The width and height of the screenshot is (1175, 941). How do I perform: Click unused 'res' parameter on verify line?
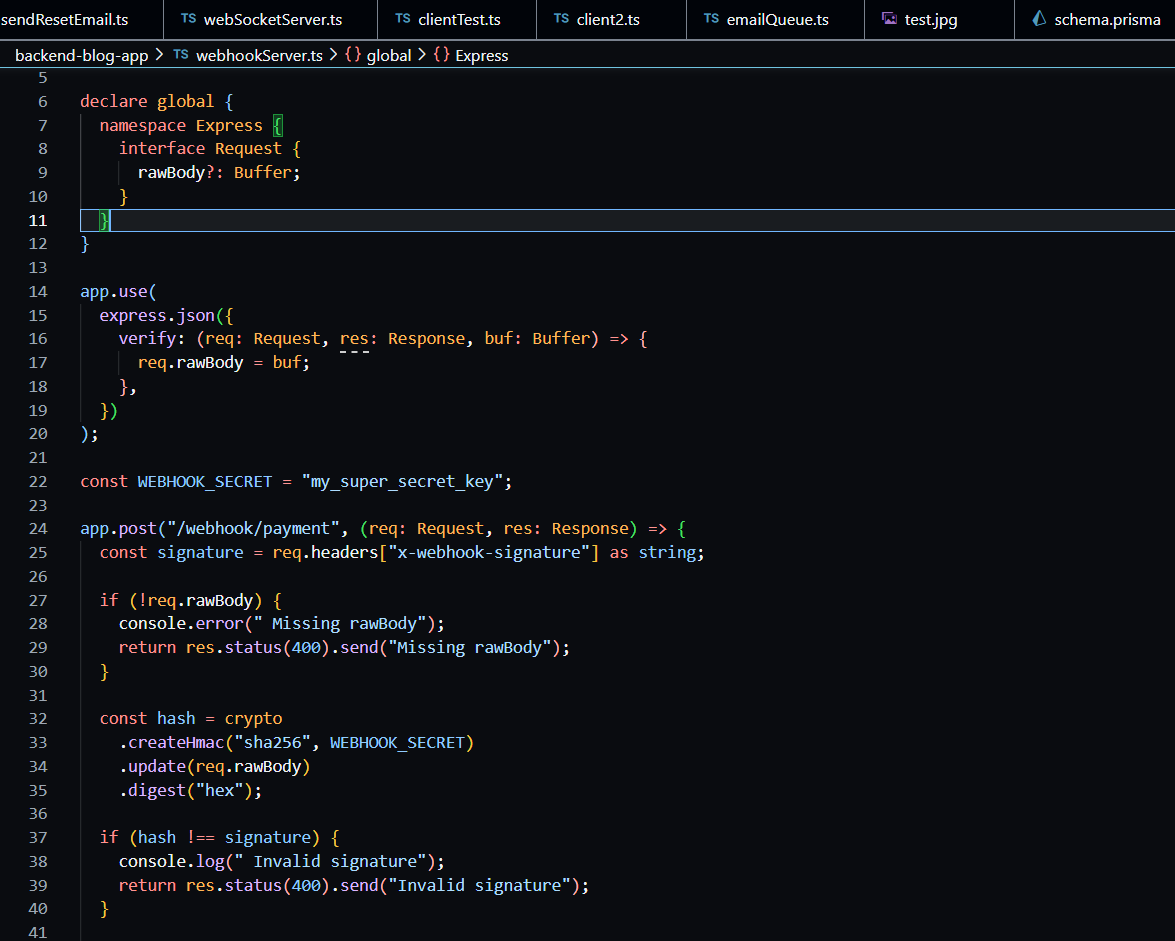click(354, 339)
